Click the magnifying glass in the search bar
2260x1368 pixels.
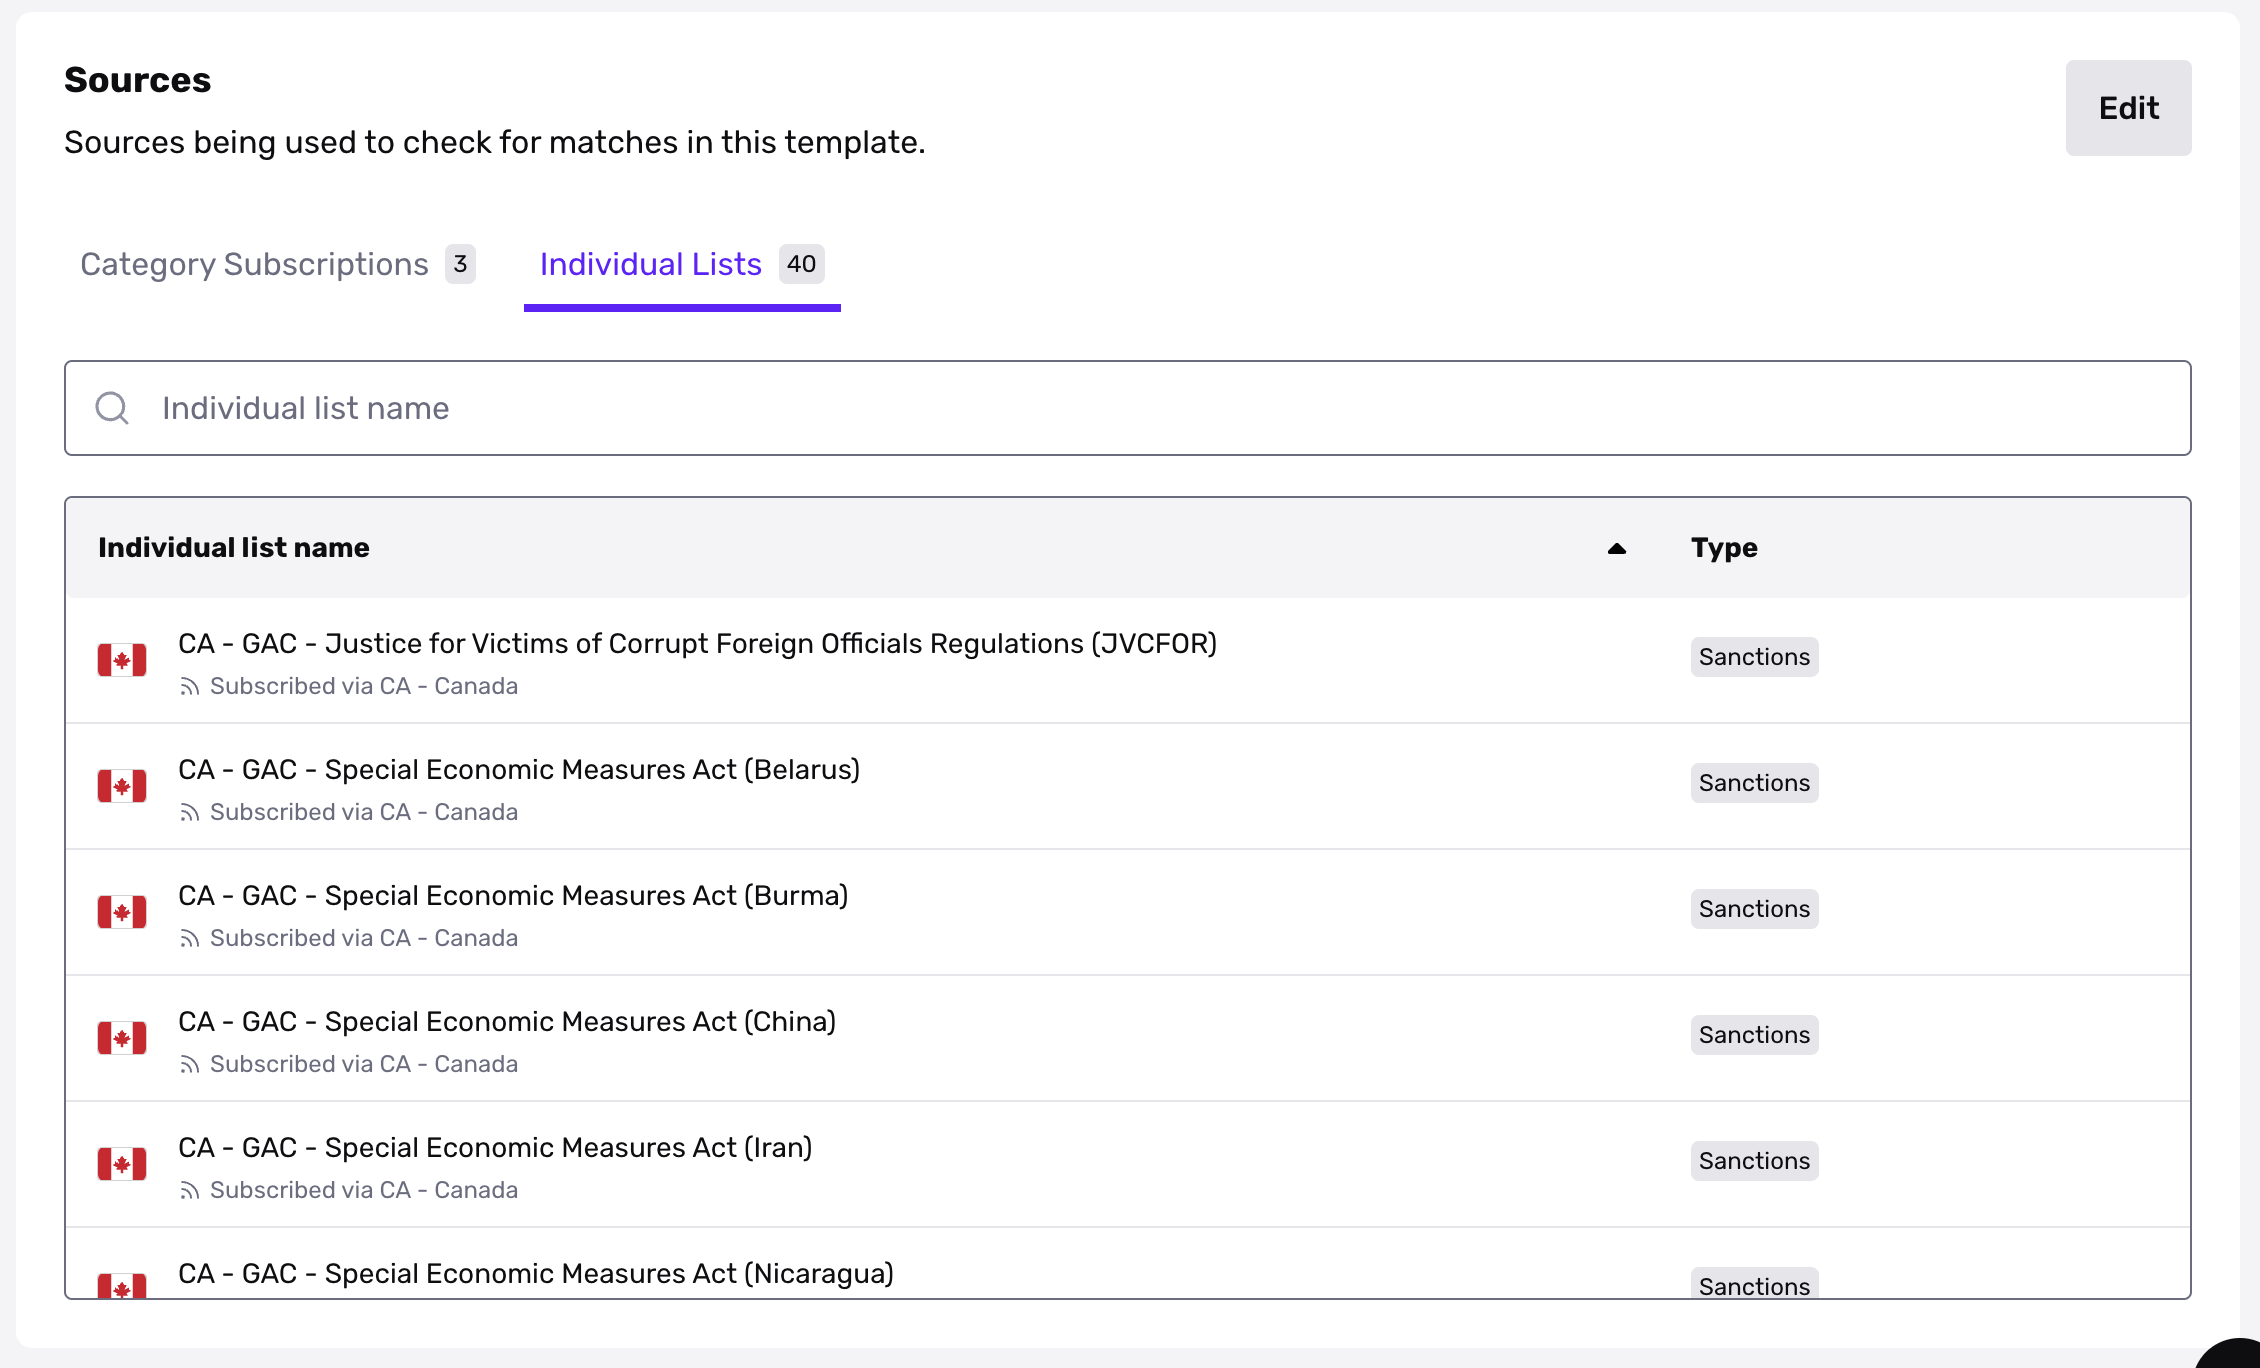(x=112, y=408)
